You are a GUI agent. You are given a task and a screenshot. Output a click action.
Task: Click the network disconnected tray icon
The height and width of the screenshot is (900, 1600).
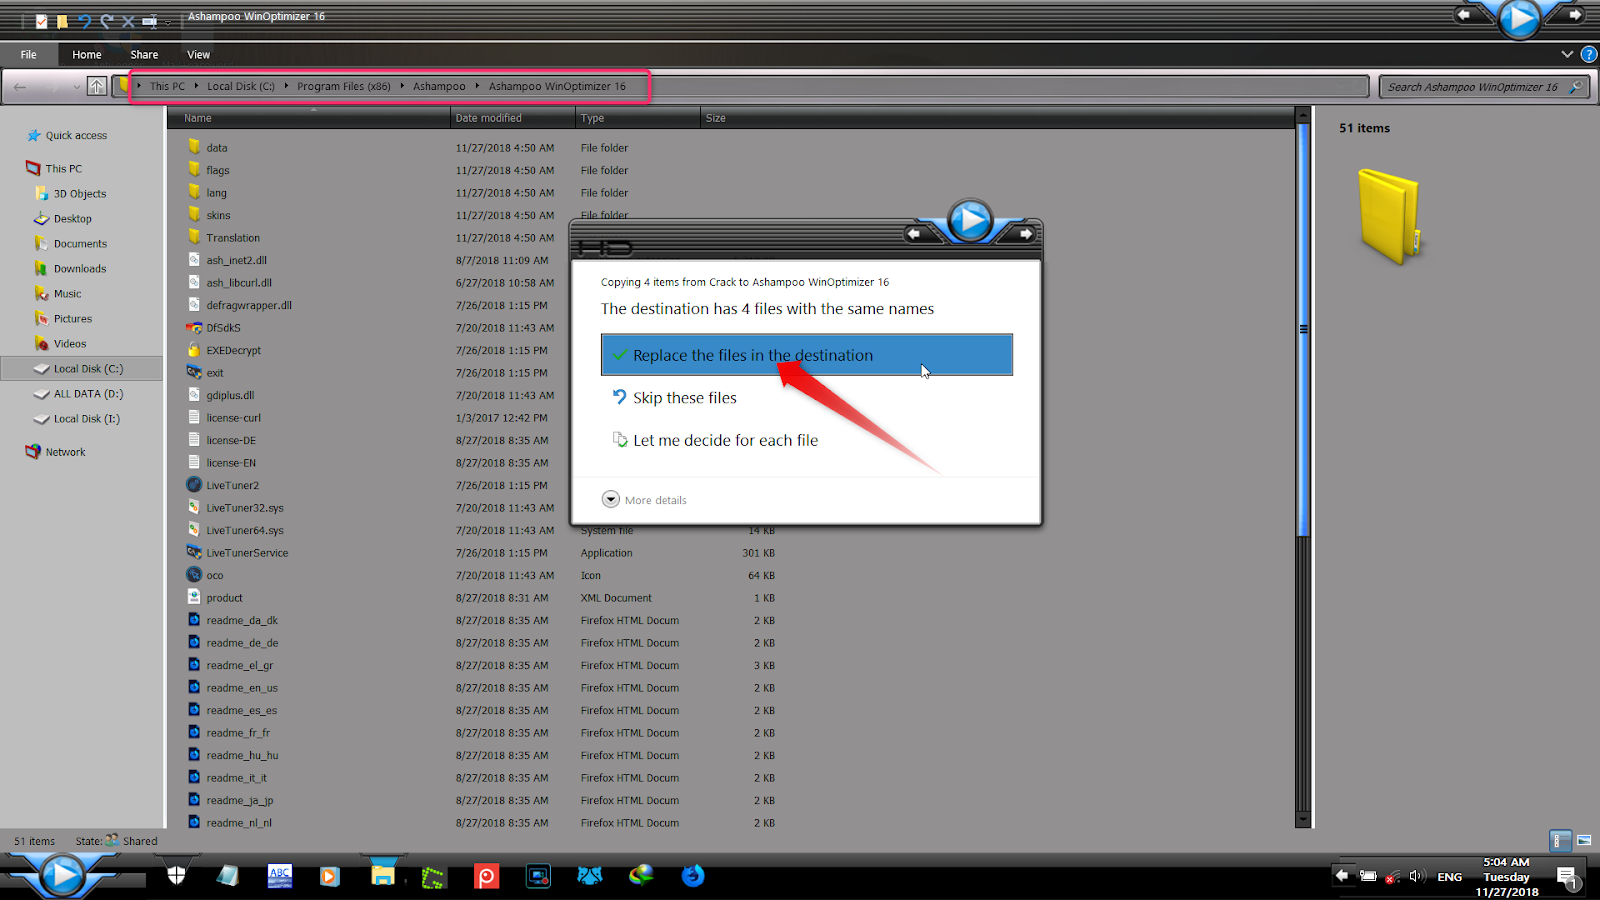[x=1392, y=877]
